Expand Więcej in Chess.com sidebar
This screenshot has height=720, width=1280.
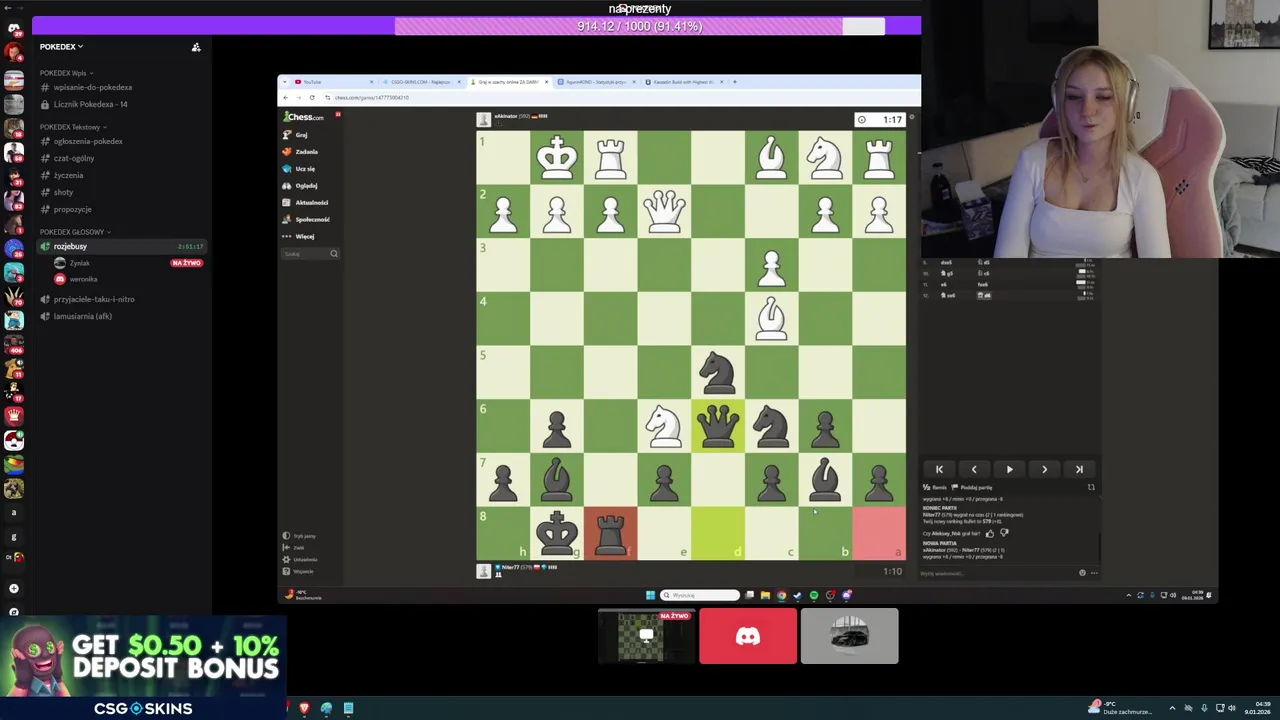pos(300,237)
